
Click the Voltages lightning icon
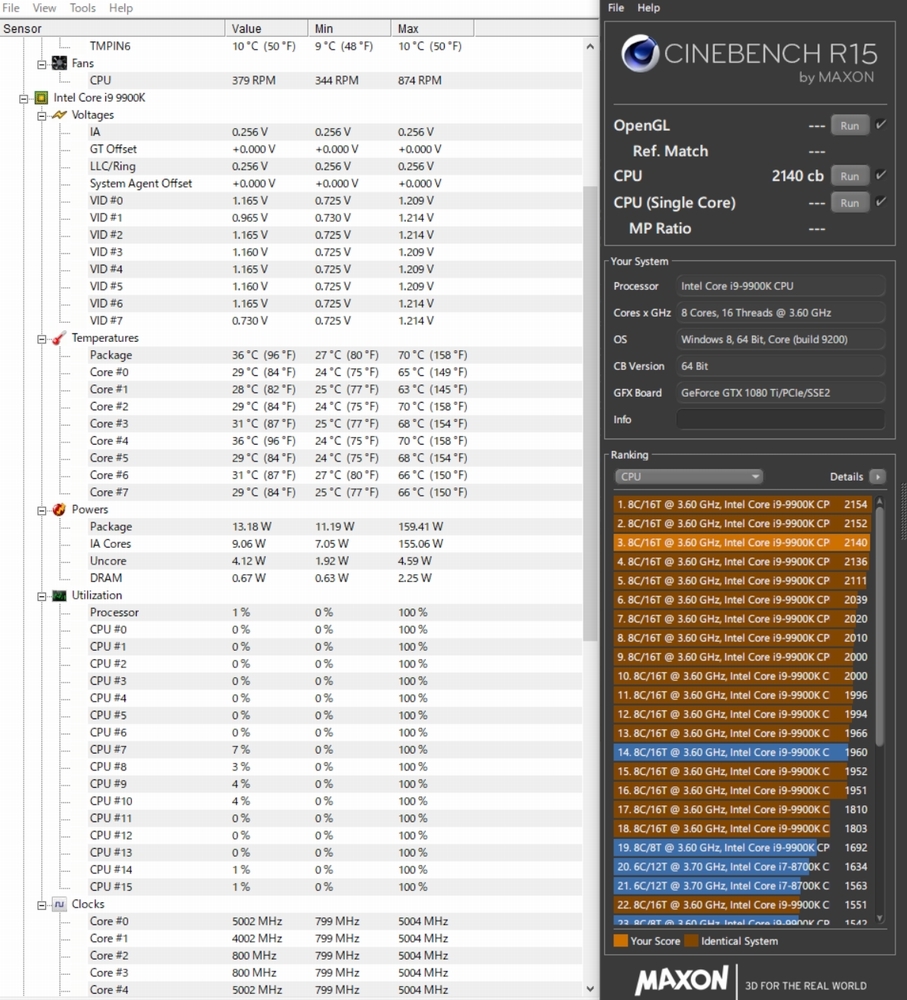(x=59, y=115)
